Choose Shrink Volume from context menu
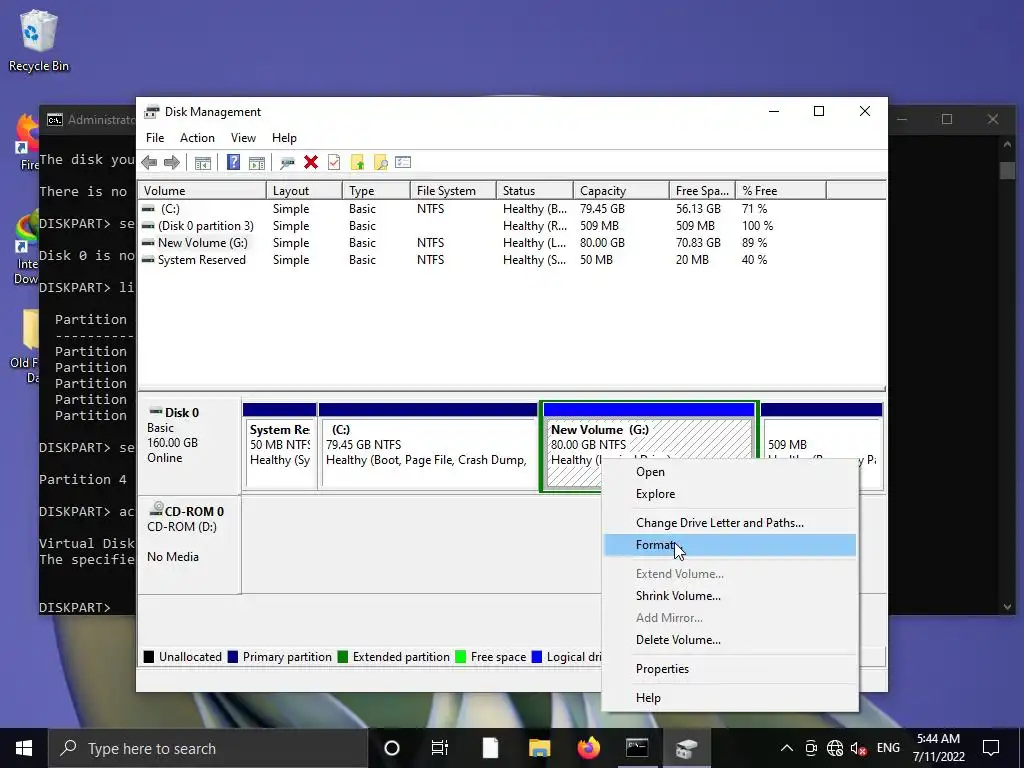 (729, 596)
